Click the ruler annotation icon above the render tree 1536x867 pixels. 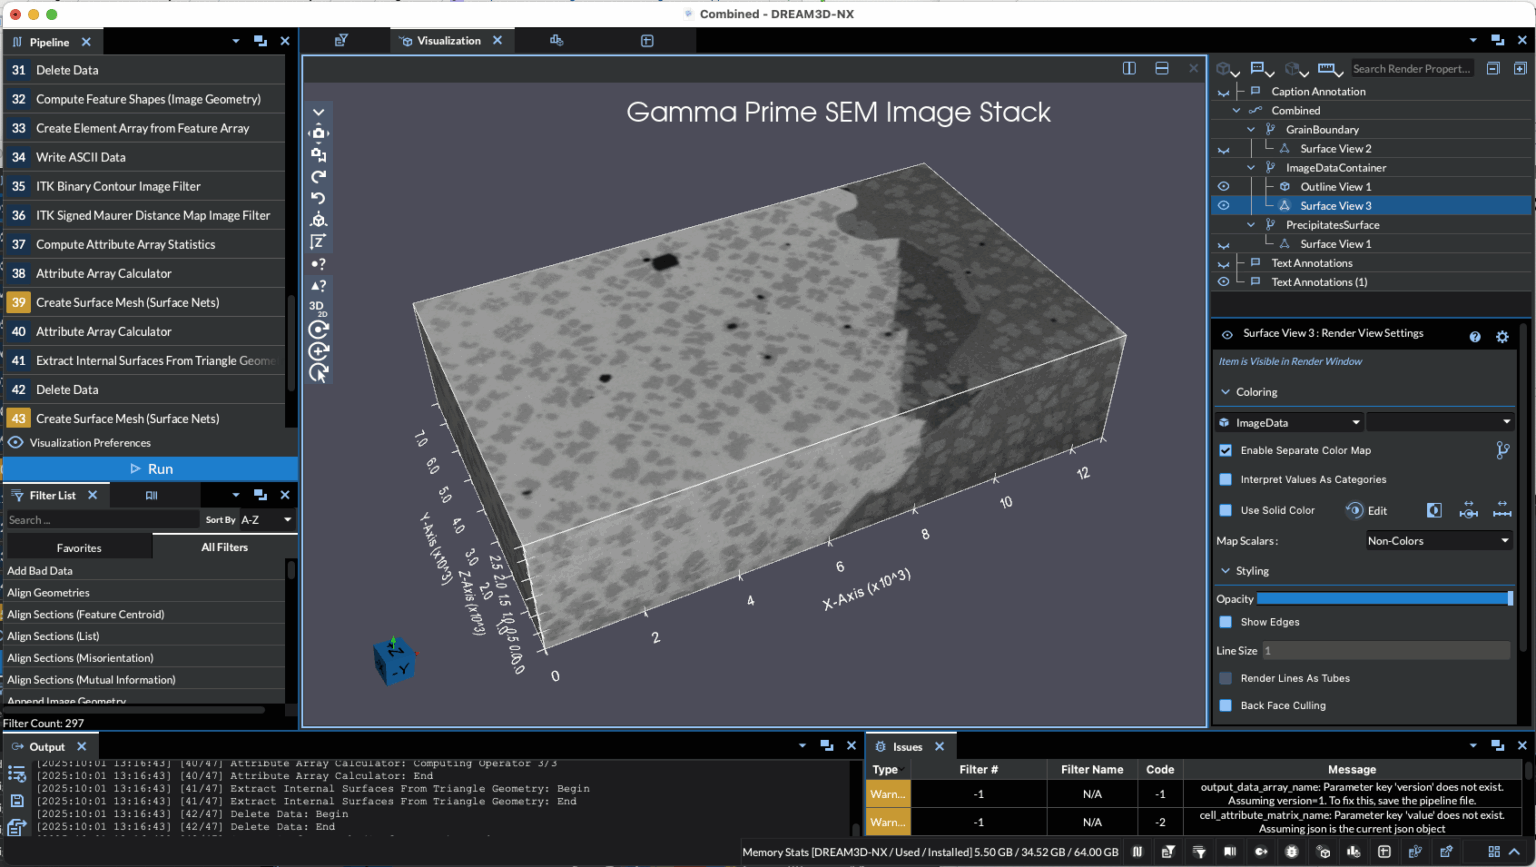pos(1328,68)
